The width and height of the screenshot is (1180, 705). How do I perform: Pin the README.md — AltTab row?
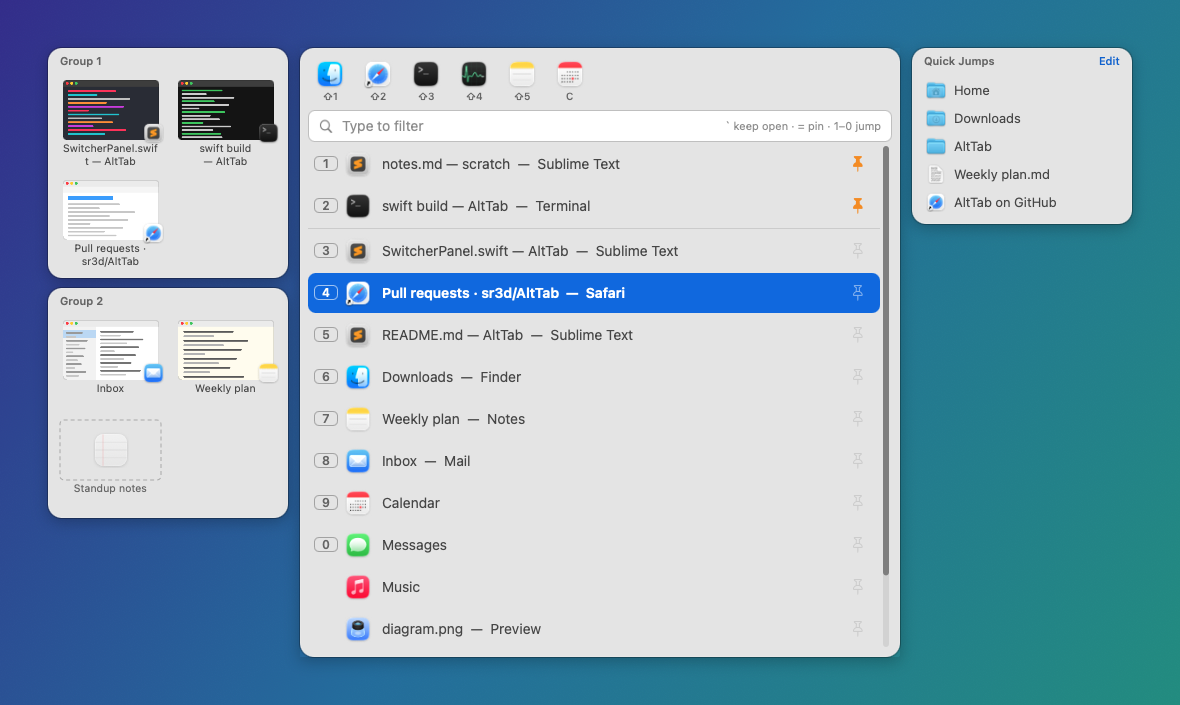click(857, 335)
